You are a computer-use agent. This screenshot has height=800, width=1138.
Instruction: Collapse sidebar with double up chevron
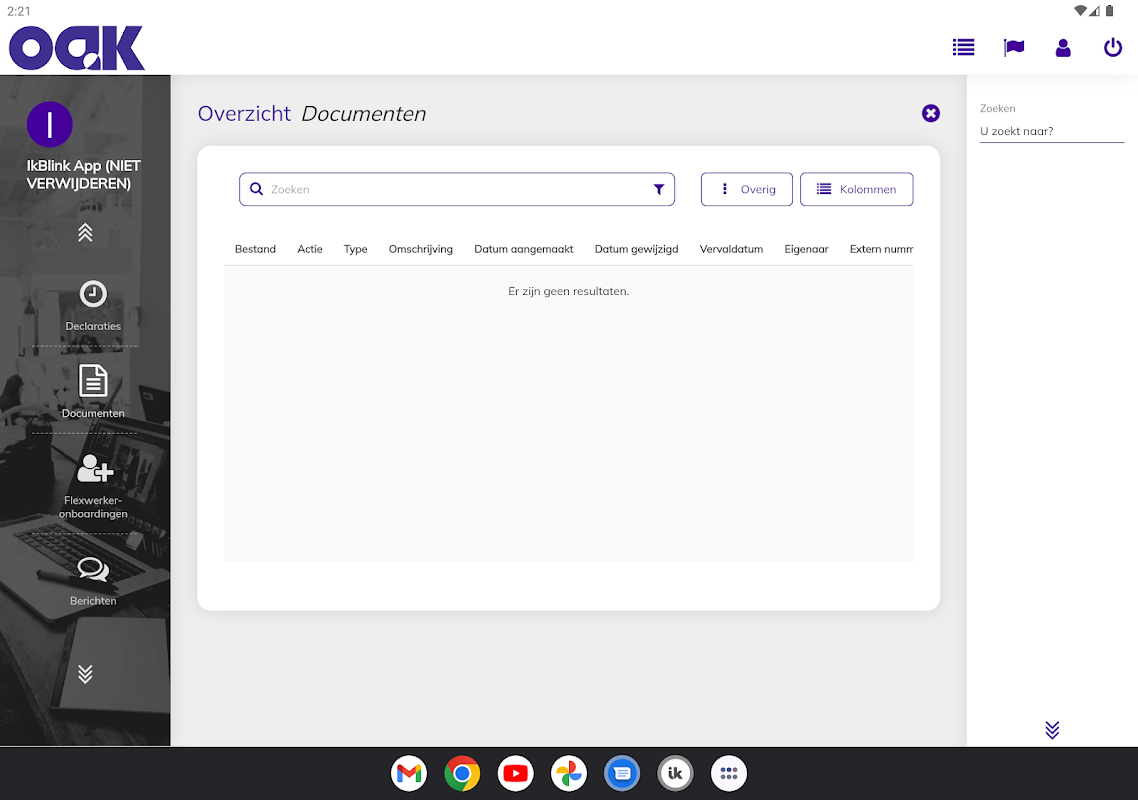[x=85, y=232]
